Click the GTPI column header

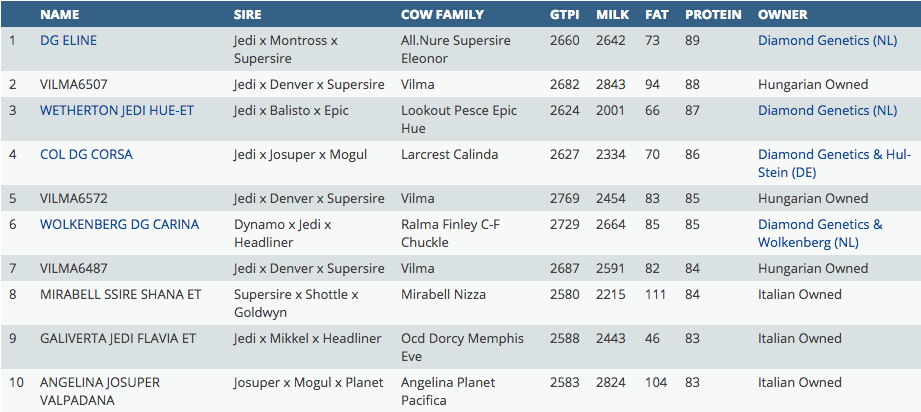(564, 15)
